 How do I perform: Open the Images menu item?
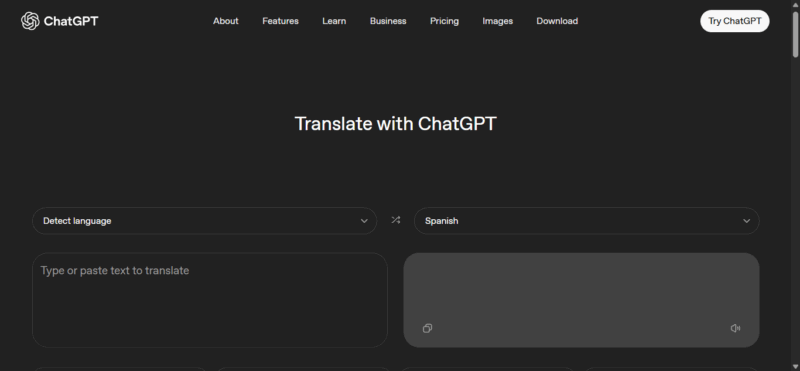click(497, 21)
